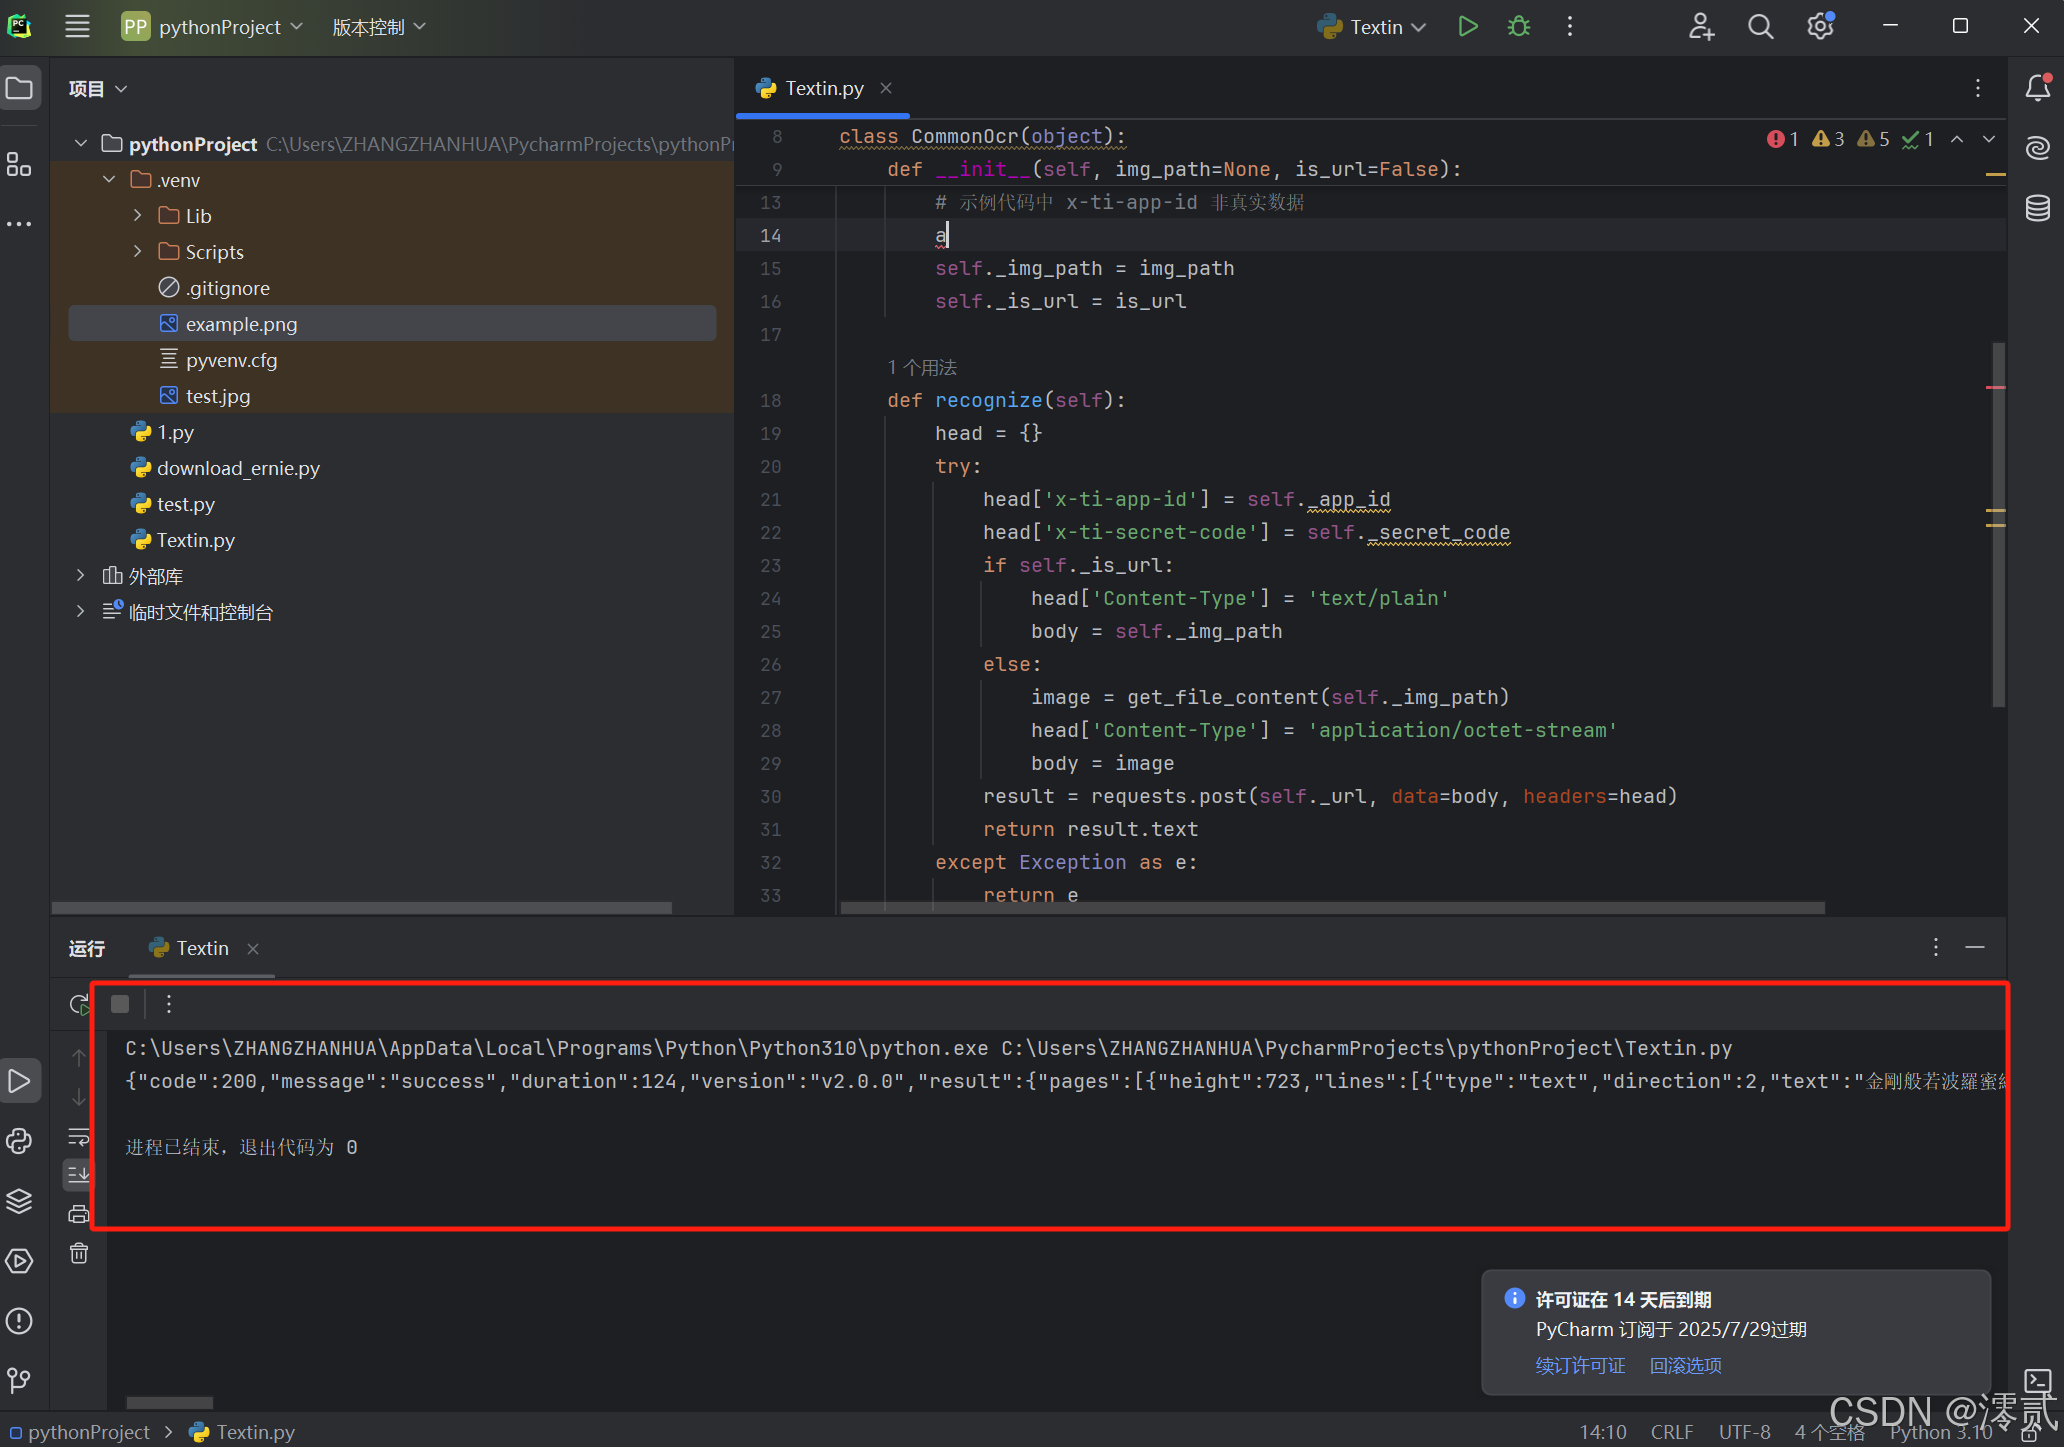The image size is (2064, 1447).
Task: Open download_ernie.py in the project tree
Action: coord(238,468)
